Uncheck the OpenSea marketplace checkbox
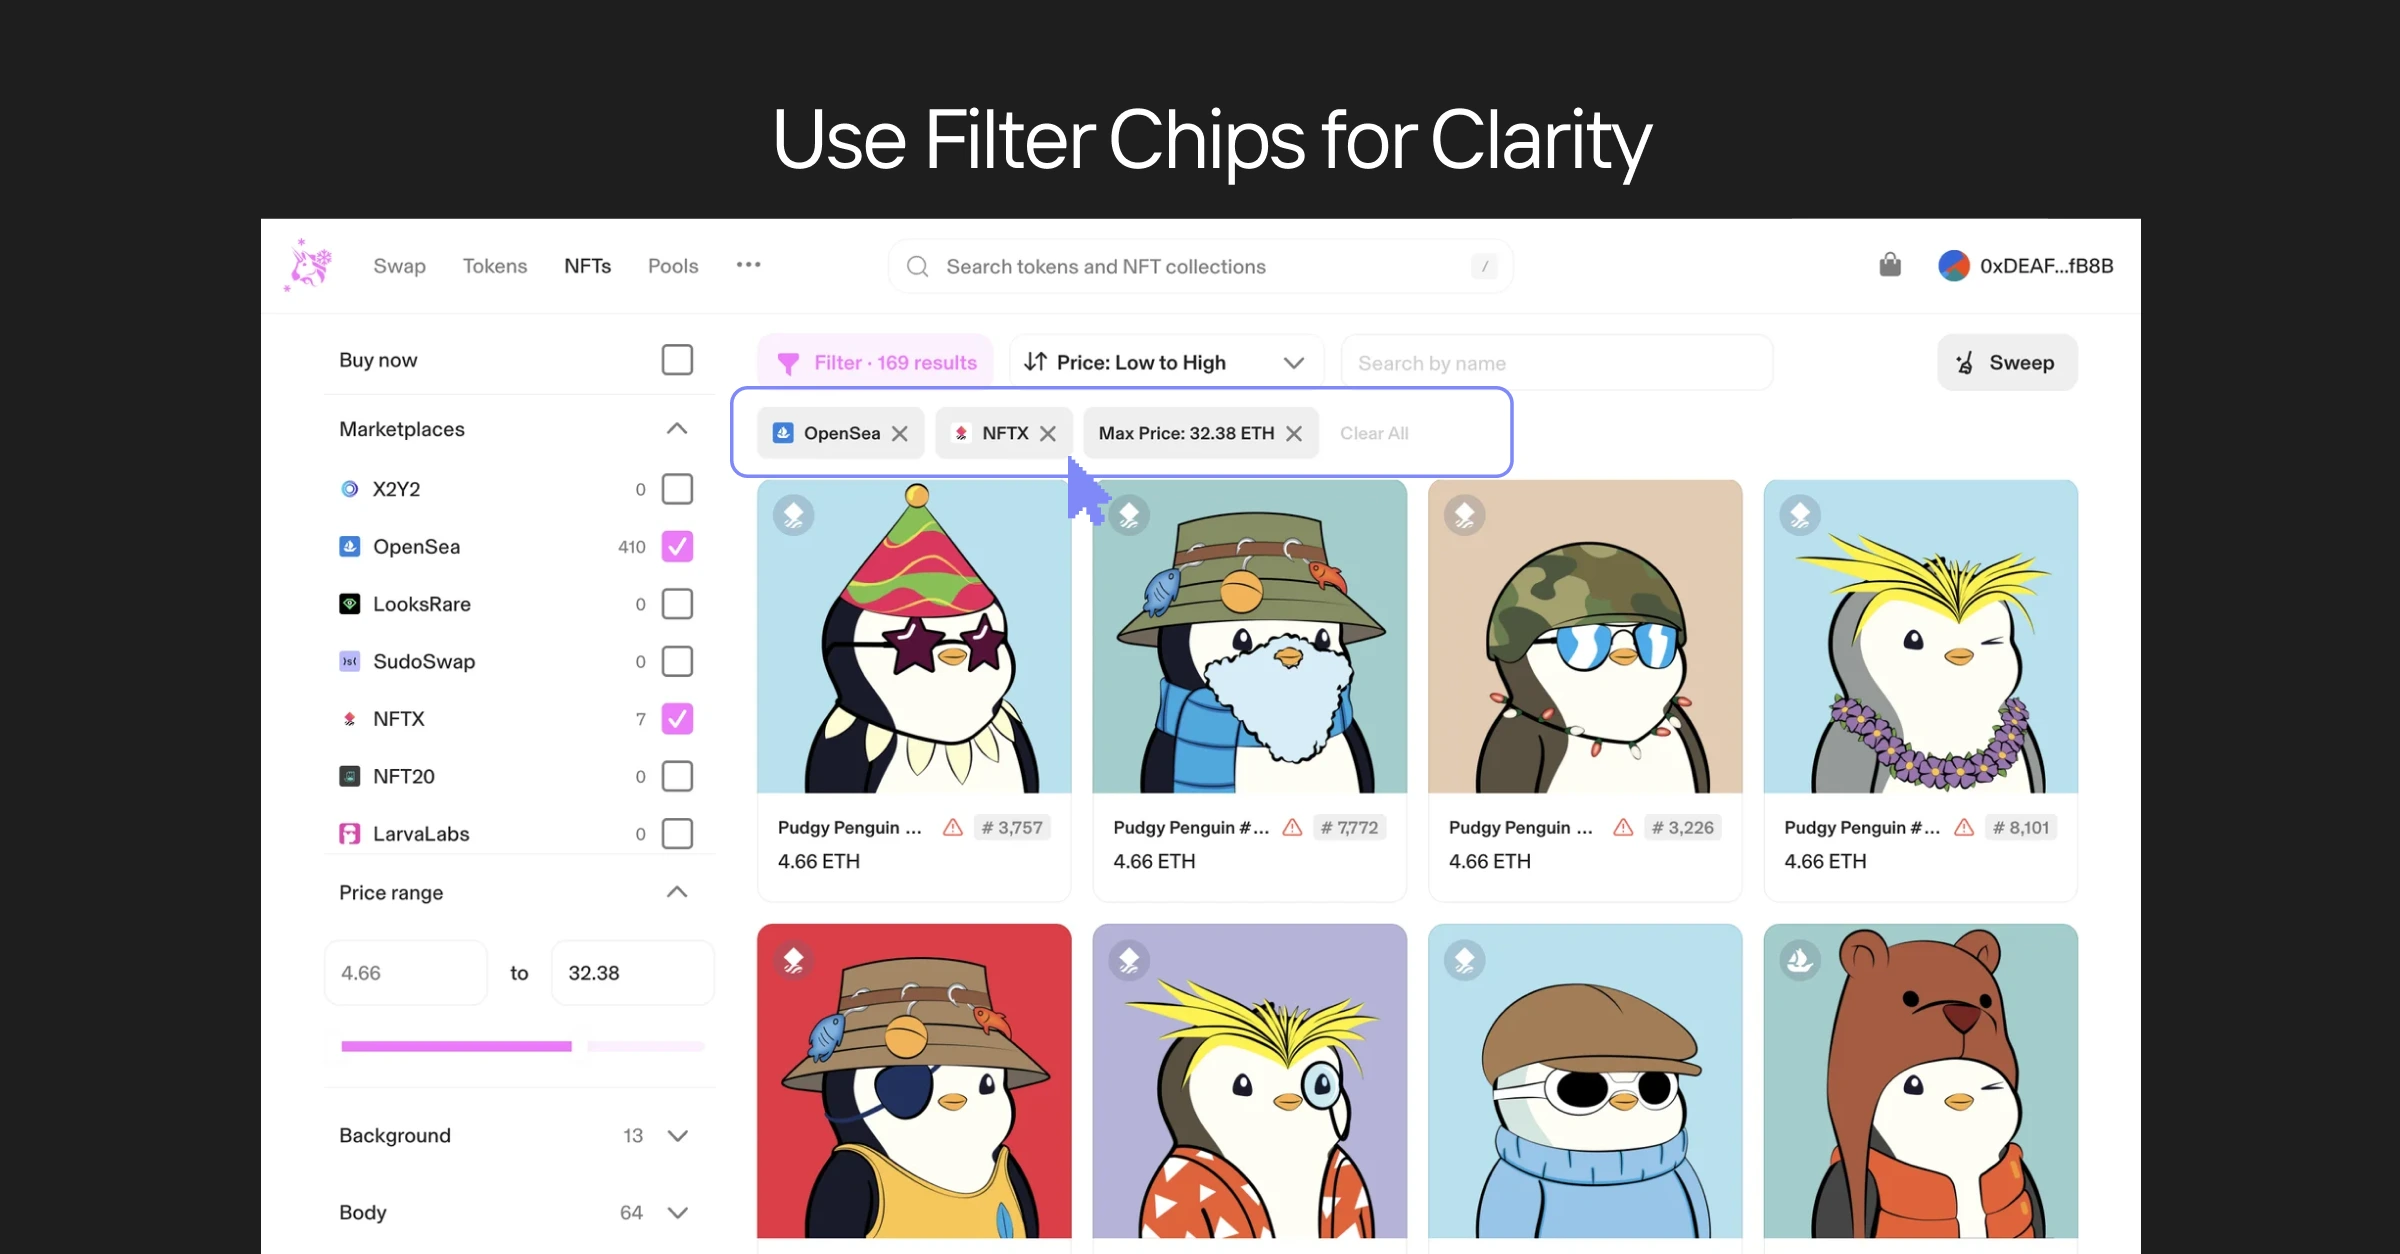 click(677, 546)
